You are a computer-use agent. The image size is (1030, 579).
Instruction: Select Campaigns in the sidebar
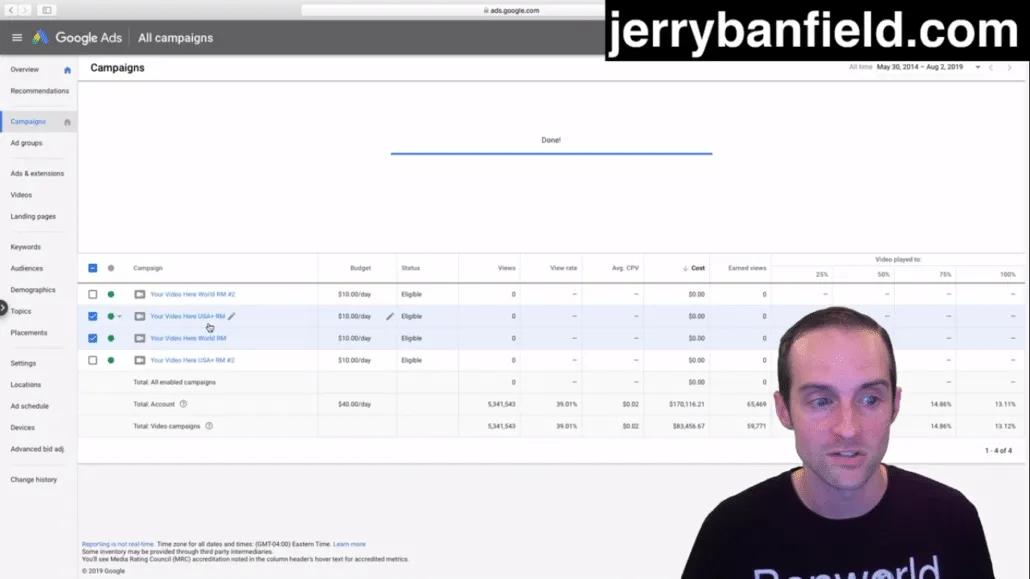tap(28, 122)
